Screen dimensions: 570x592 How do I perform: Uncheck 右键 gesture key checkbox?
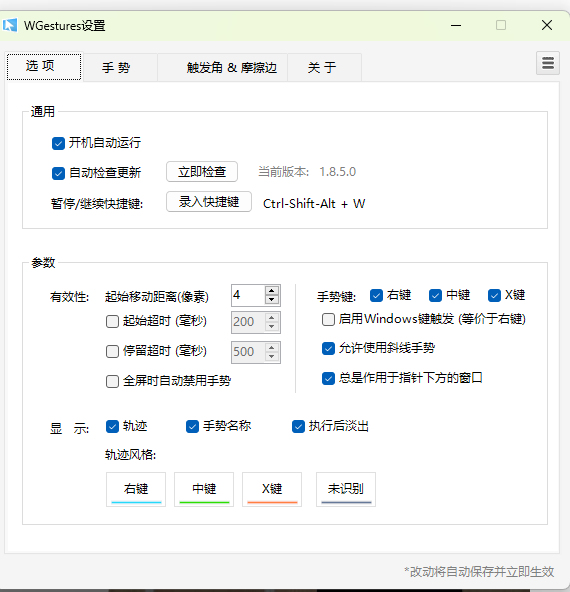click(376, 295)
